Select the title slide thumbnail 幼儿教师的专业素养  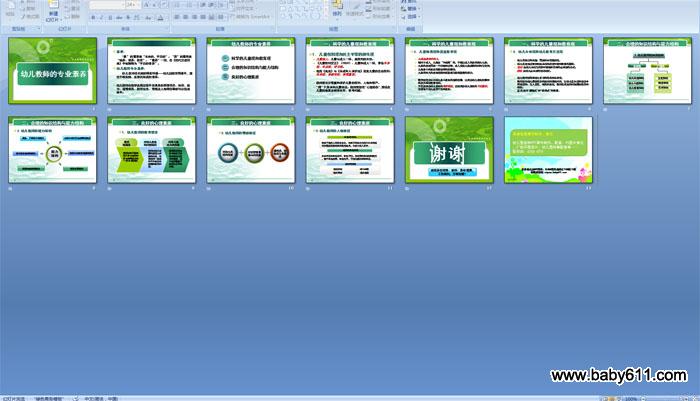coord(54,73)
